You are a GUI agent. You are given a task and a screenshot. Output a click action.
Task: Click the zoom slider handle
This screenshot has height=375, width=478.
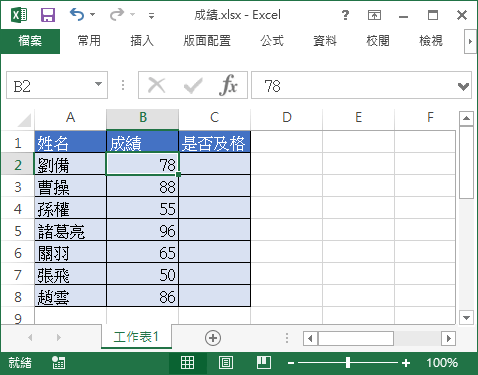point(348,363)
